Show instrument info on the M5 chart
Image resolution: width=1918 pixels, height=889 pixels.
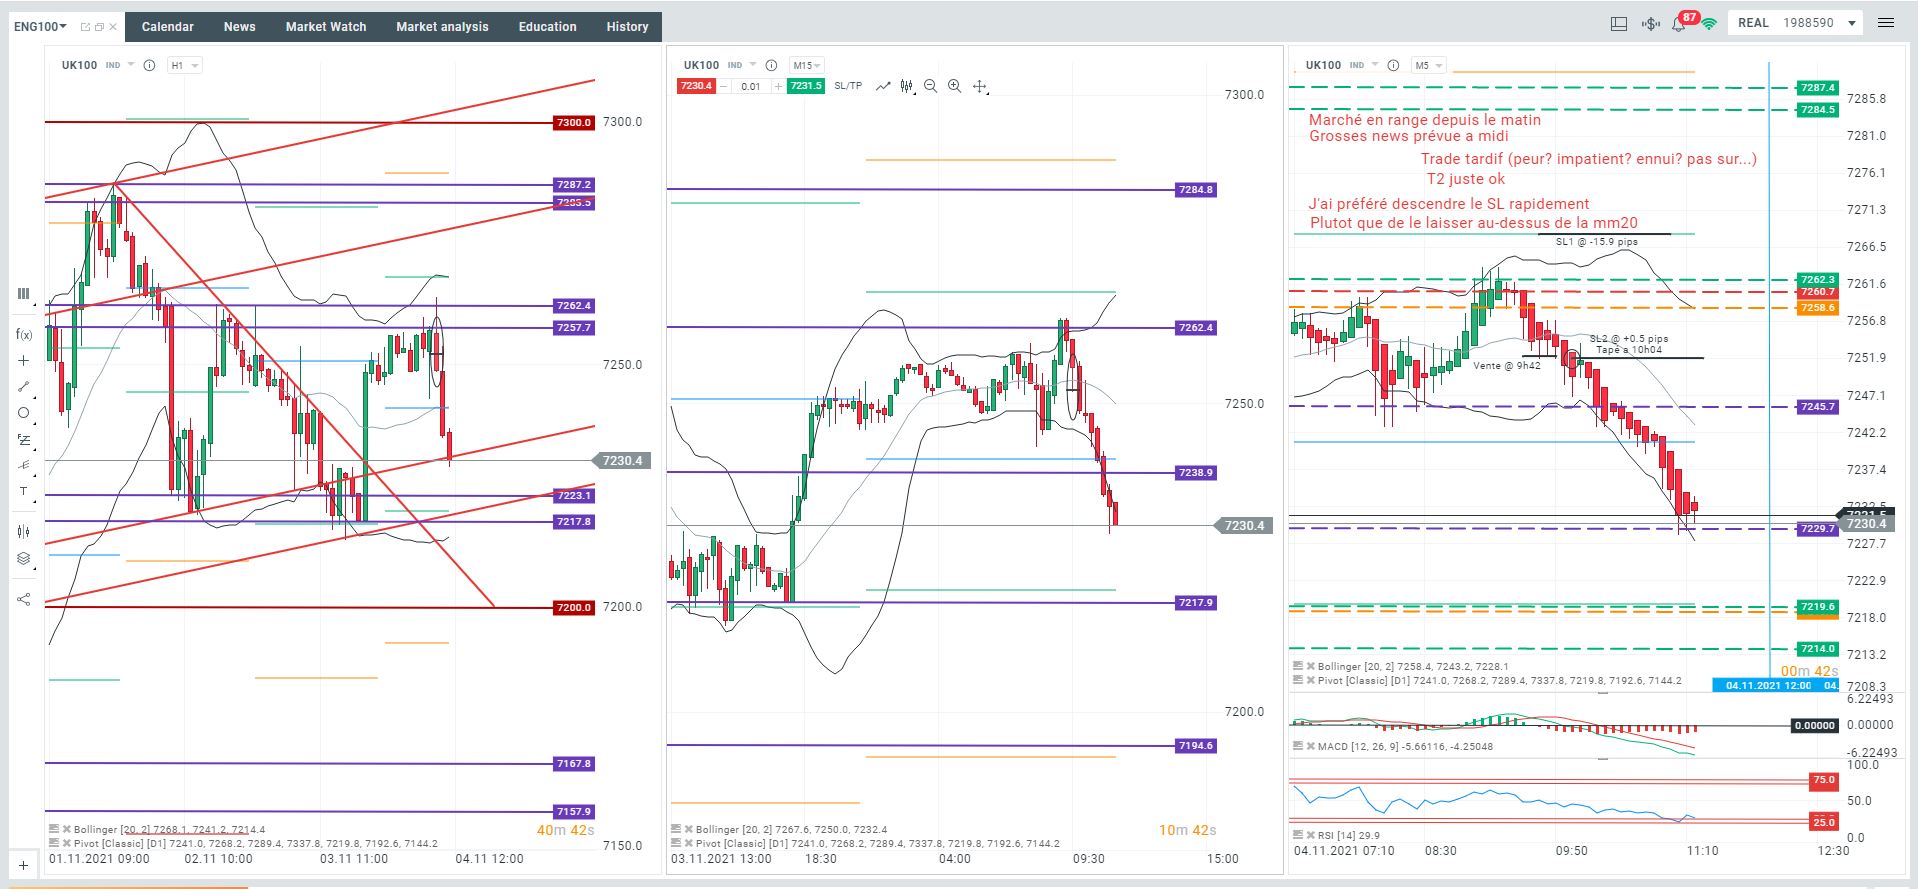(1393, 65)
